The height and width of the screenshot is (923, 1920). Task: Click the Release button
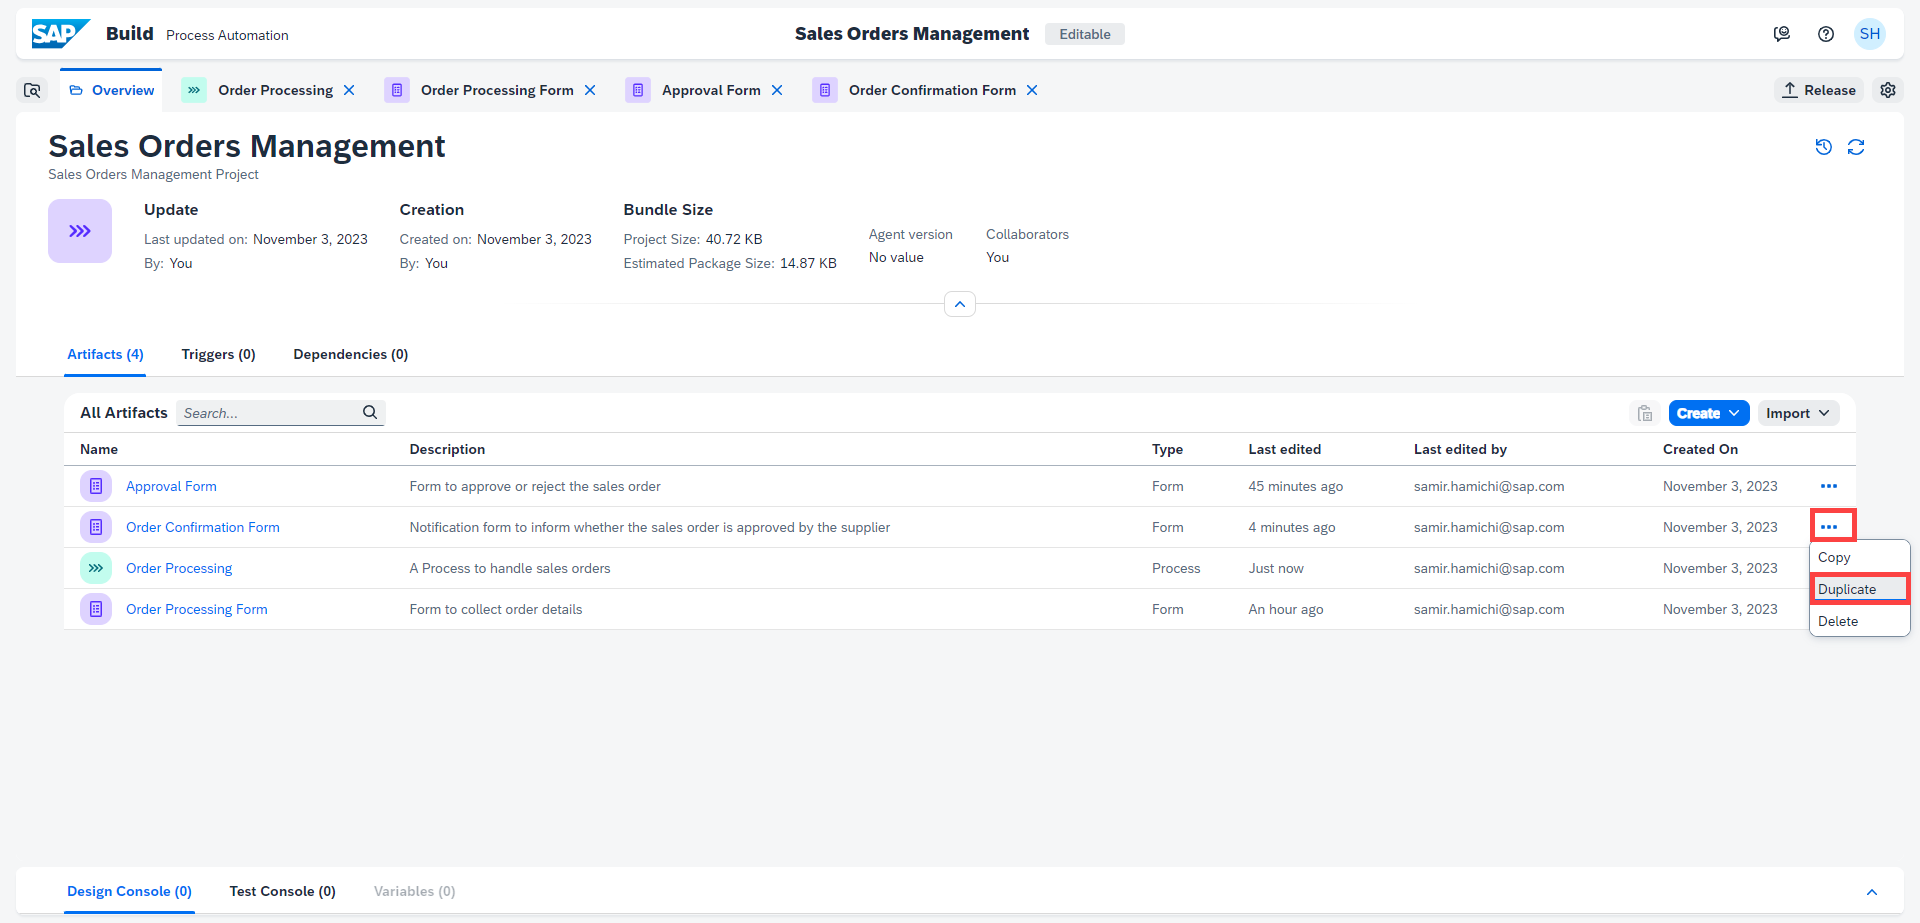click(x=1819, y=90)
